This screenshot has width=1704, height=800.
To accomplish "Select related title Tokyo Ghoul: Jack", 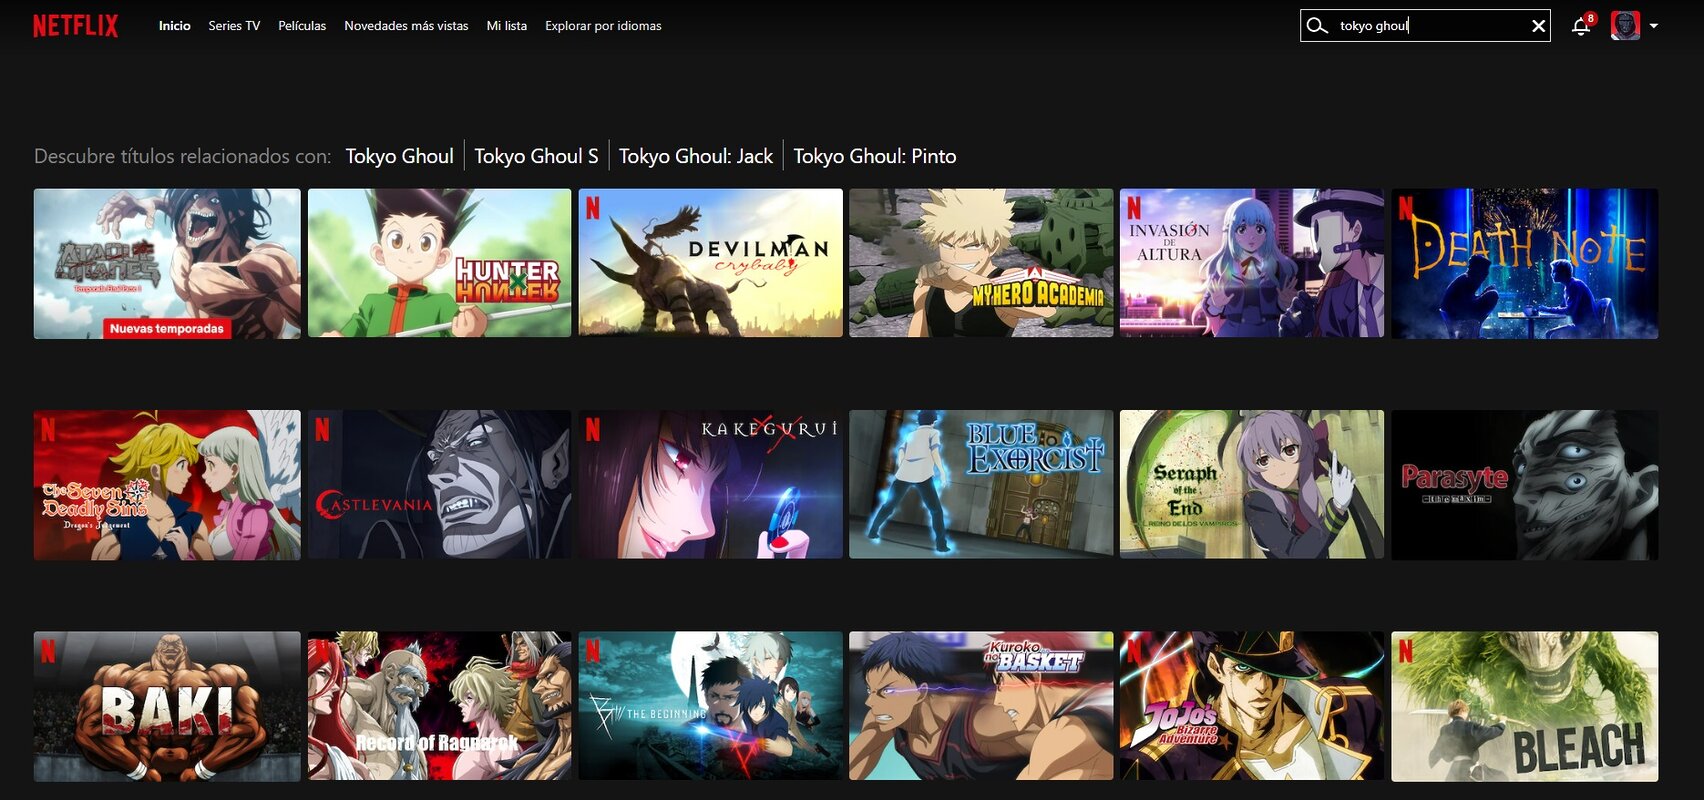I will pyautogui.click(x=696, y=156).
